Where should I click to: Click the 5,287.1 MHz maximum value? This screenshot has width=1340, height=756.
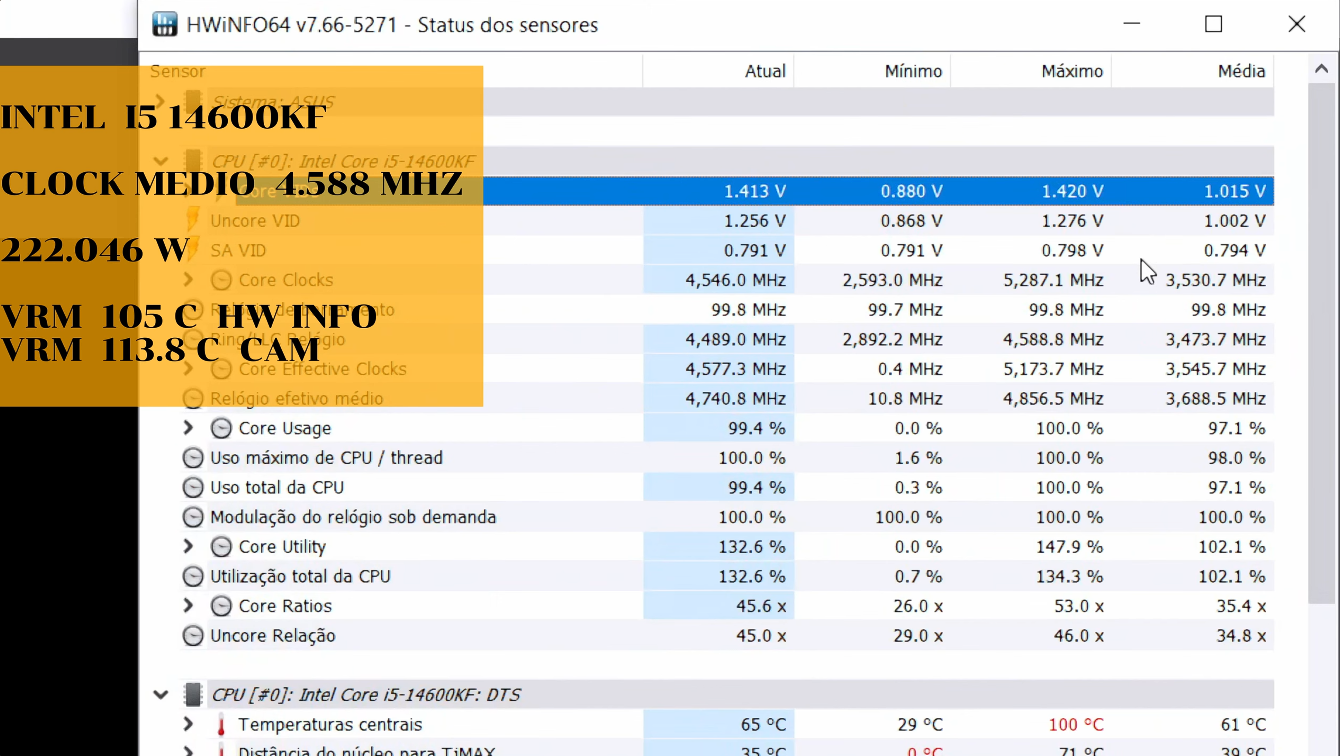1054,280
